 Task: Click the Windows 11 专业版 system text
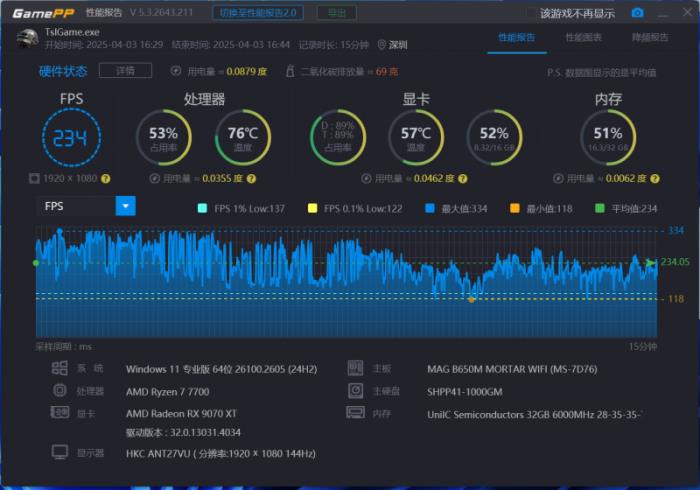point(221,370)
